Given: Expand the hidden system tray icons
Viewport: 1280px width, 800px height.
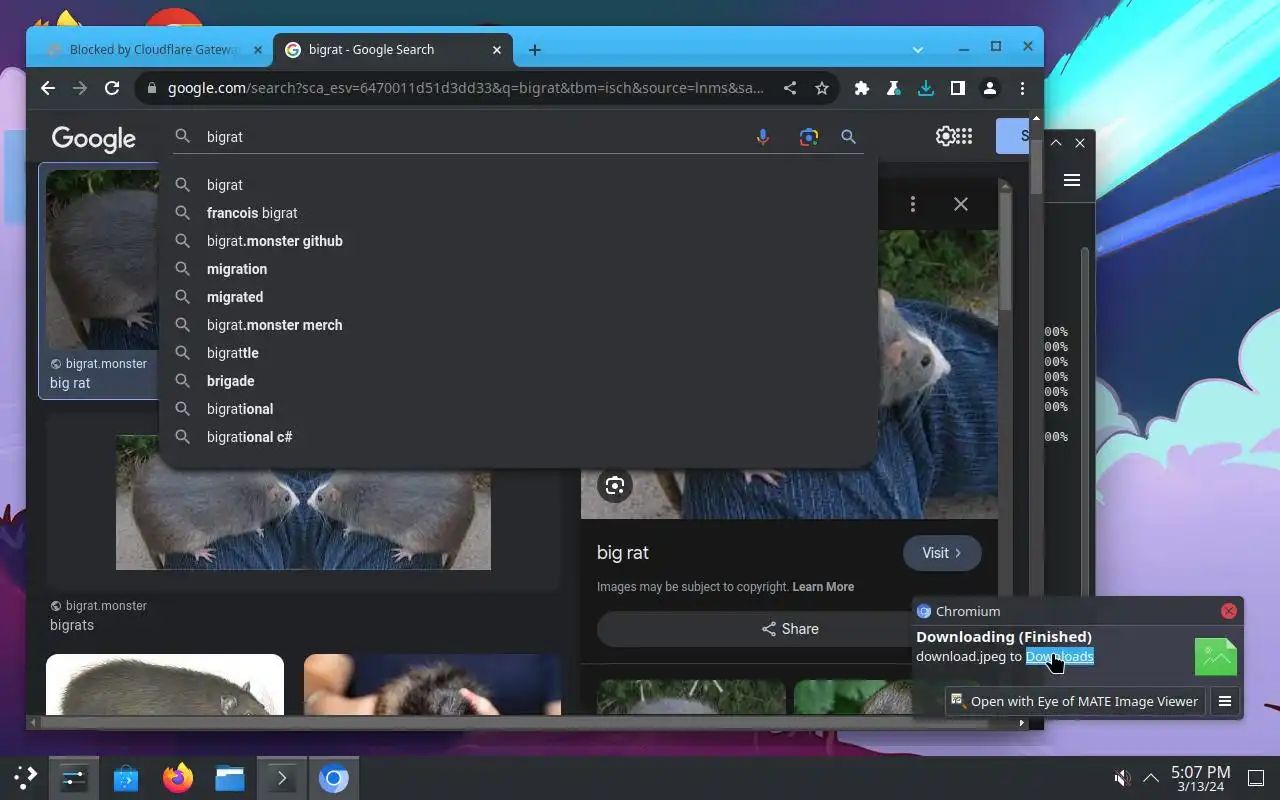Looking at the screenshot, I should click(1151, 778).
